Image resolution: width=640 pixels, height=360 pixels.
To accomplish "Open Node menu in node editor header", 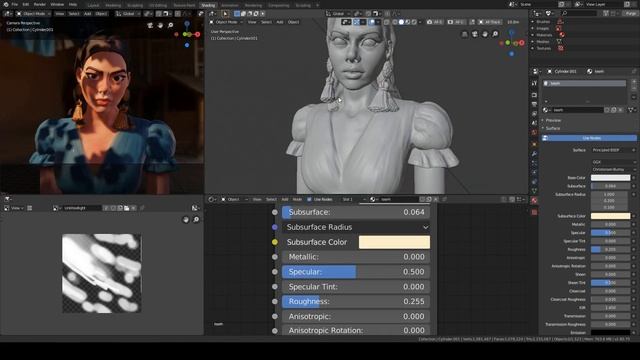I will tap(297, 199).
